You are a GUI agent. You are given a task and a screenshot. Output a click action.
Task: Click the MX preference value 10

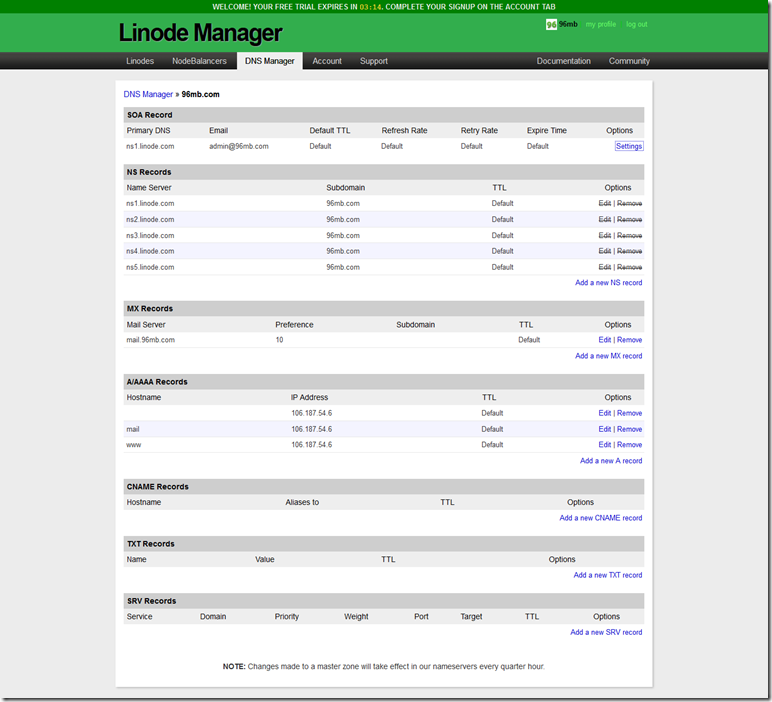tap(279, 340)
